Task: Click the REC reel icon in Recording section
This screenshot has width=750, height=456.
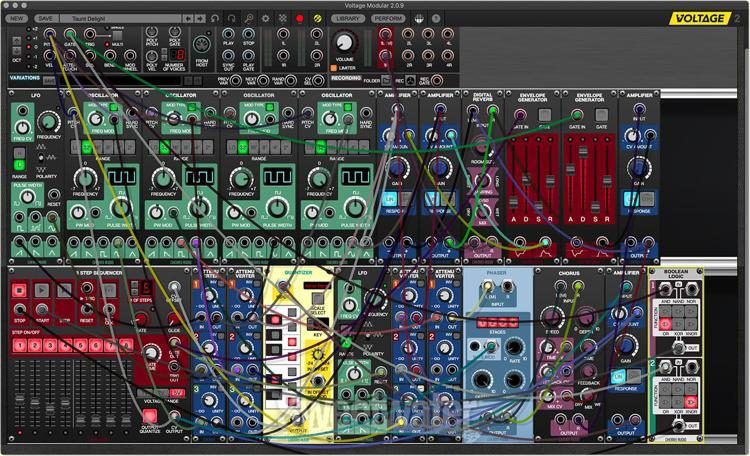Action: pos(410,80)
